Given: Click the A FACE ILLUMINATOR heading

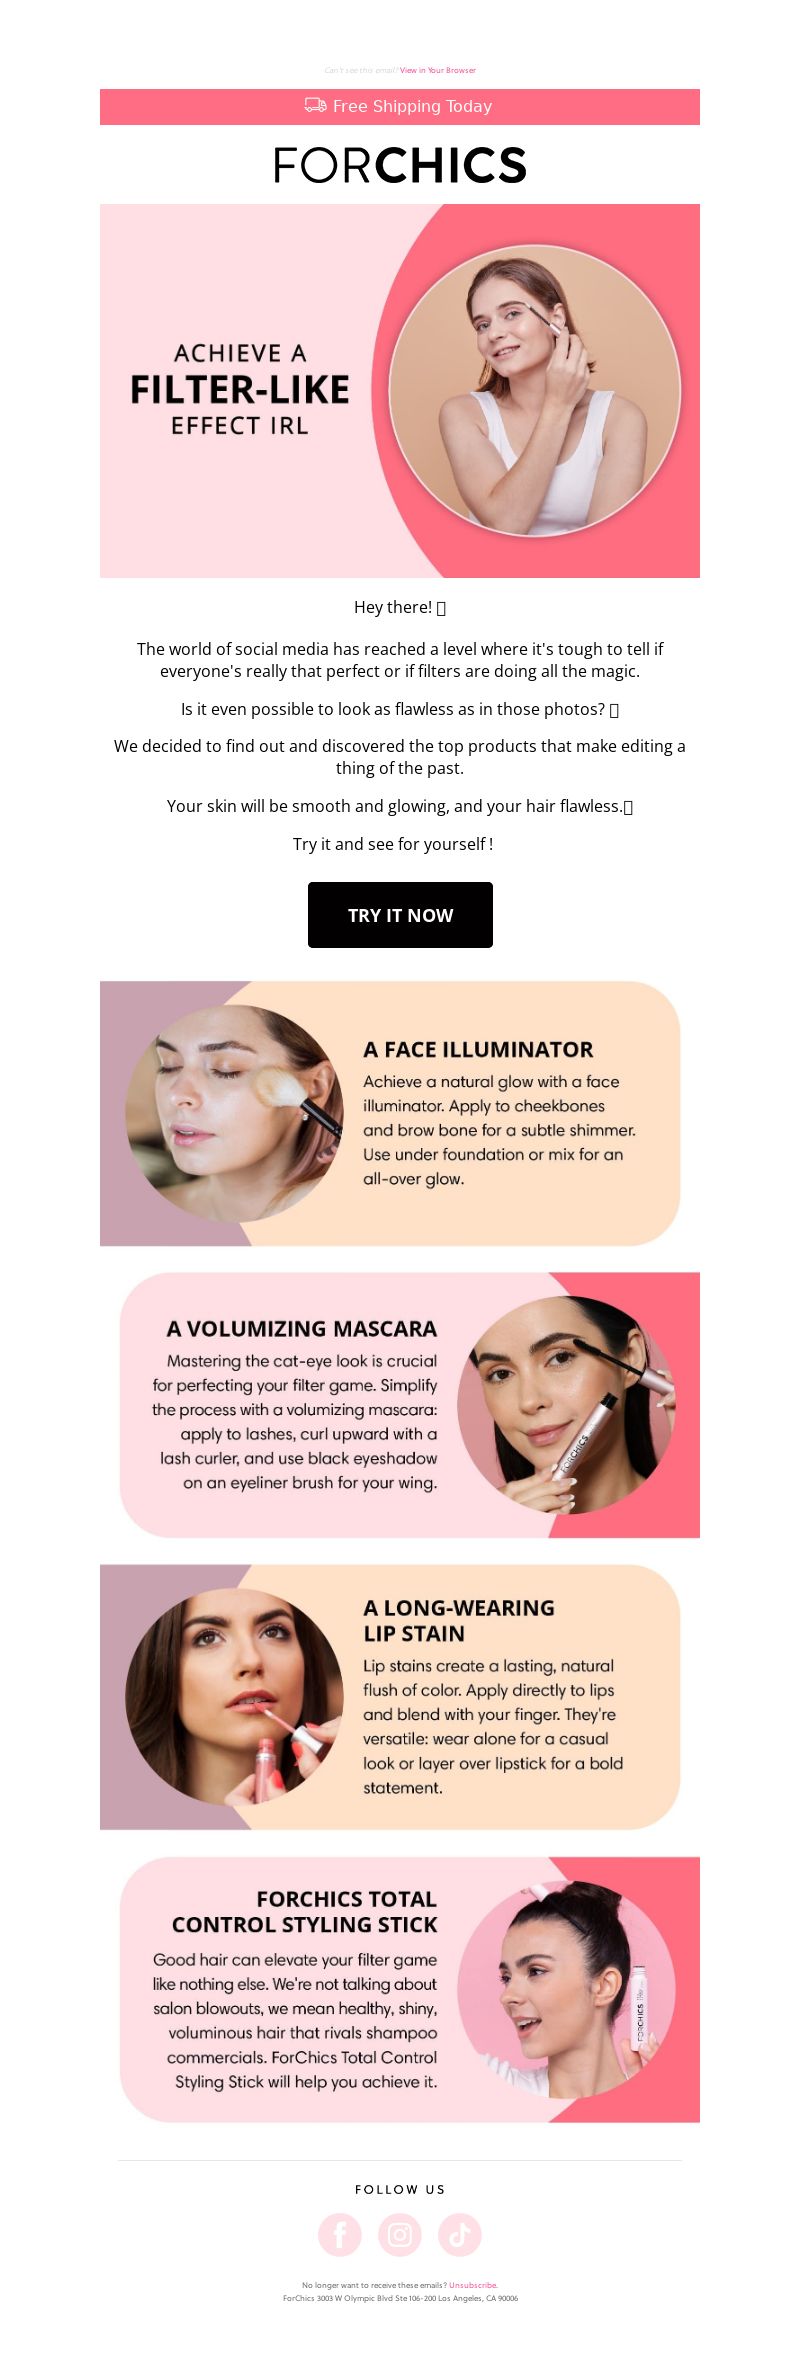Looking at the screenshot, I should (x=478, y=1049).
